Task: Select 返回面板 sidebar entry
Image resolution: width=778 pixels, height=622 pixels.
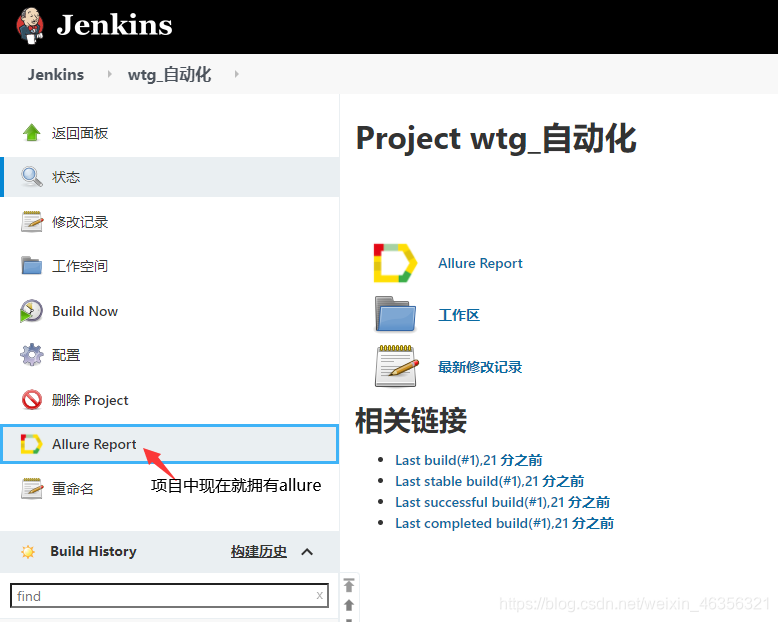Action: point(80,133)
